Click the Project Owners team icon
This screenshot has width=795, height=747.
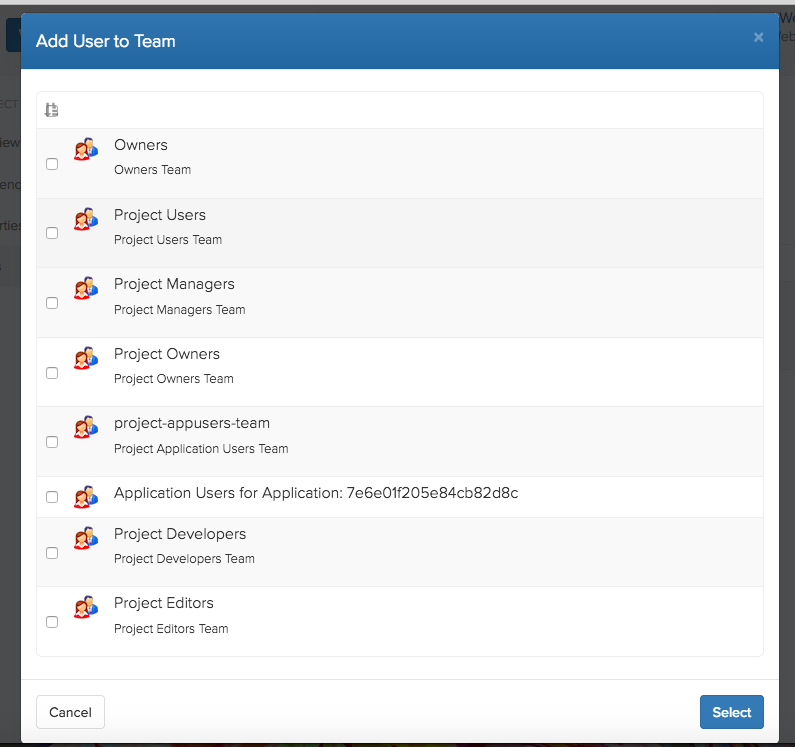point(85,359)
